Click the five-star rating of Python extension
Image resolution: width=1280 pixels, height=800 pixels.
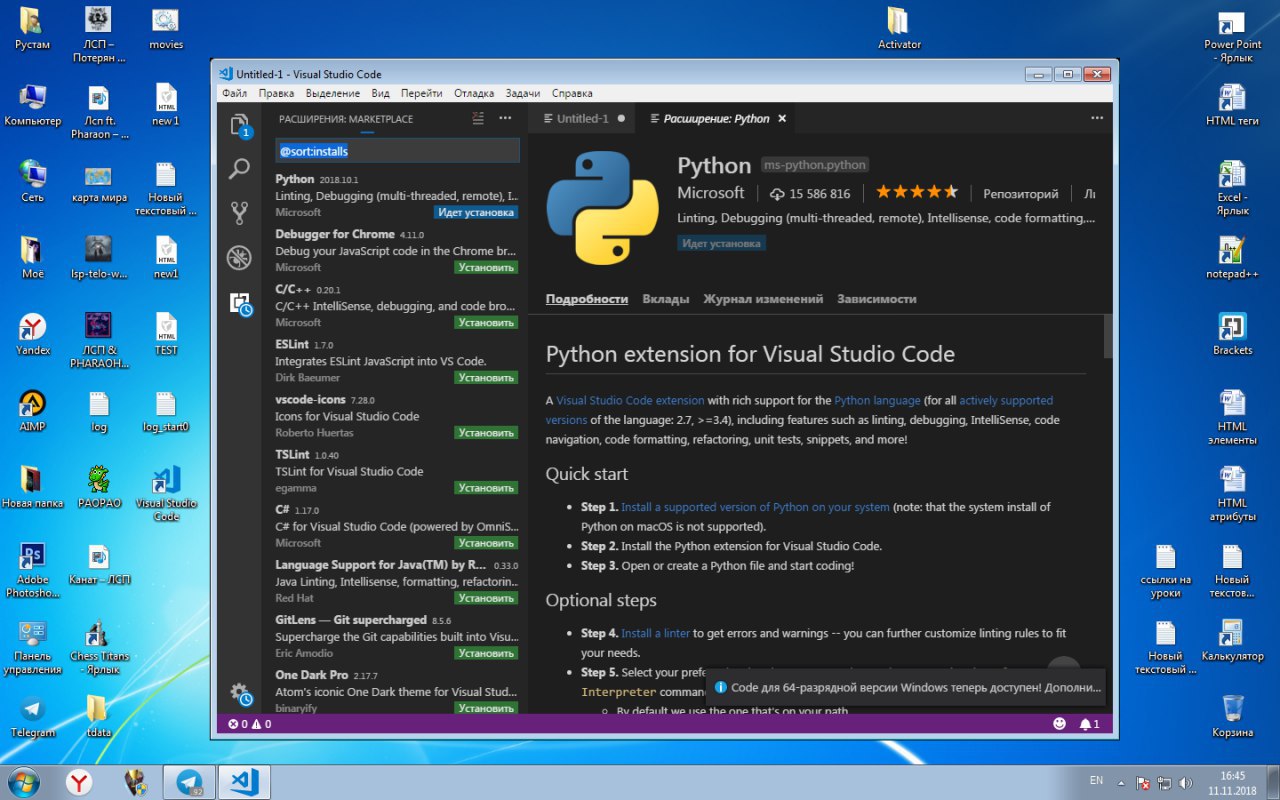pyautogui.click(x=917, y=192)
